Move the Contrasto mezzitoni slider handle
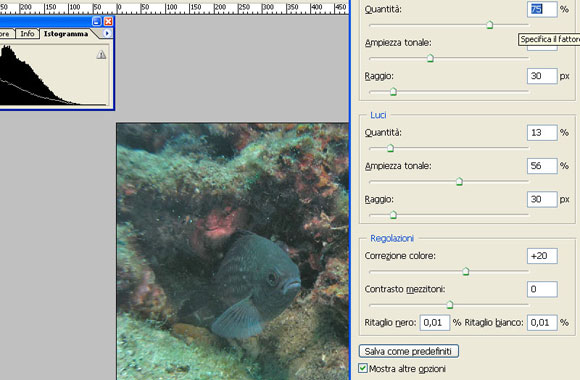This screenshot has height=380, width=580. [x=450, y=305]
